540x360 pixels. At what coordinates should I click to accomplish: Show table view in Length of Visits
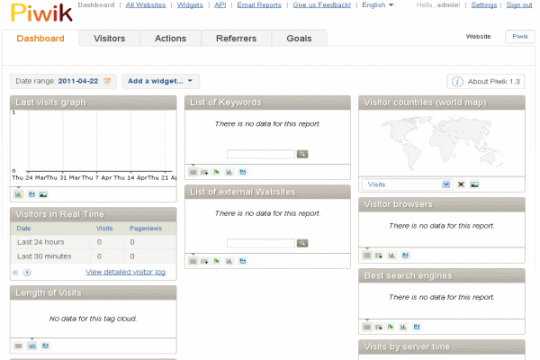pos(19,346)
